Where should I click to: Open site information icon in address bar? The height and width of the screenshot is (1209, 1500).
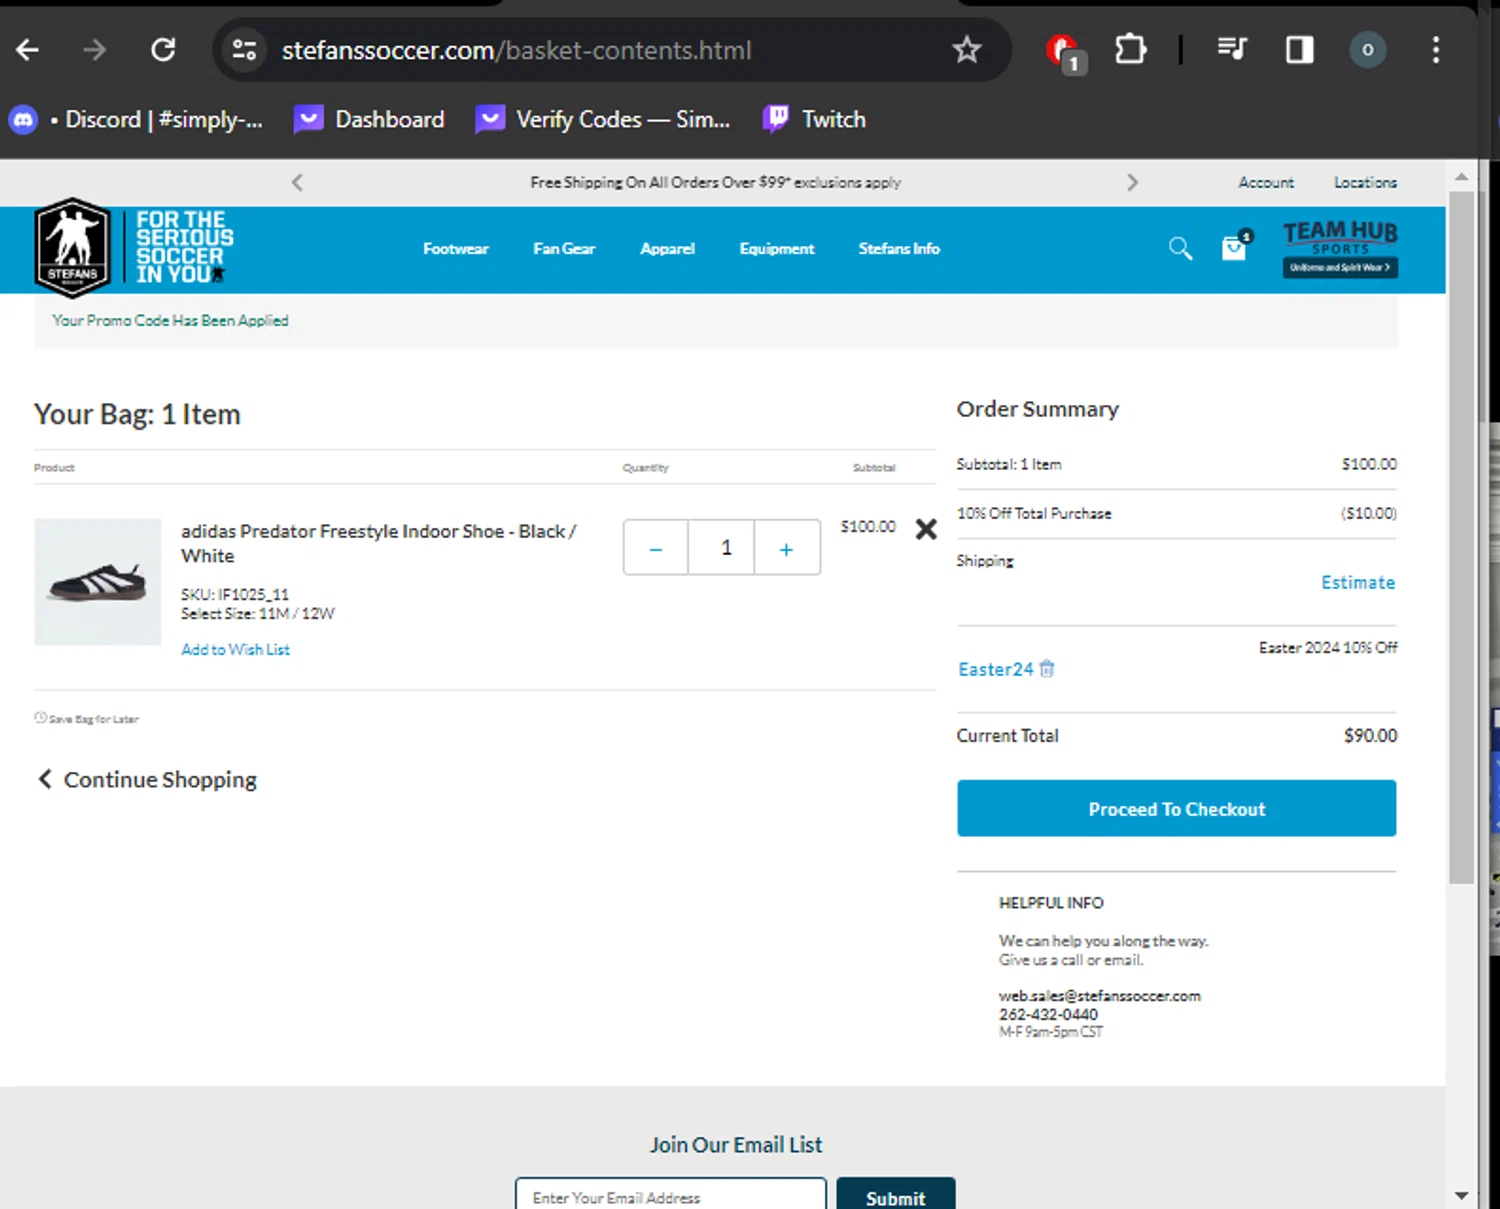coord(244,50)
